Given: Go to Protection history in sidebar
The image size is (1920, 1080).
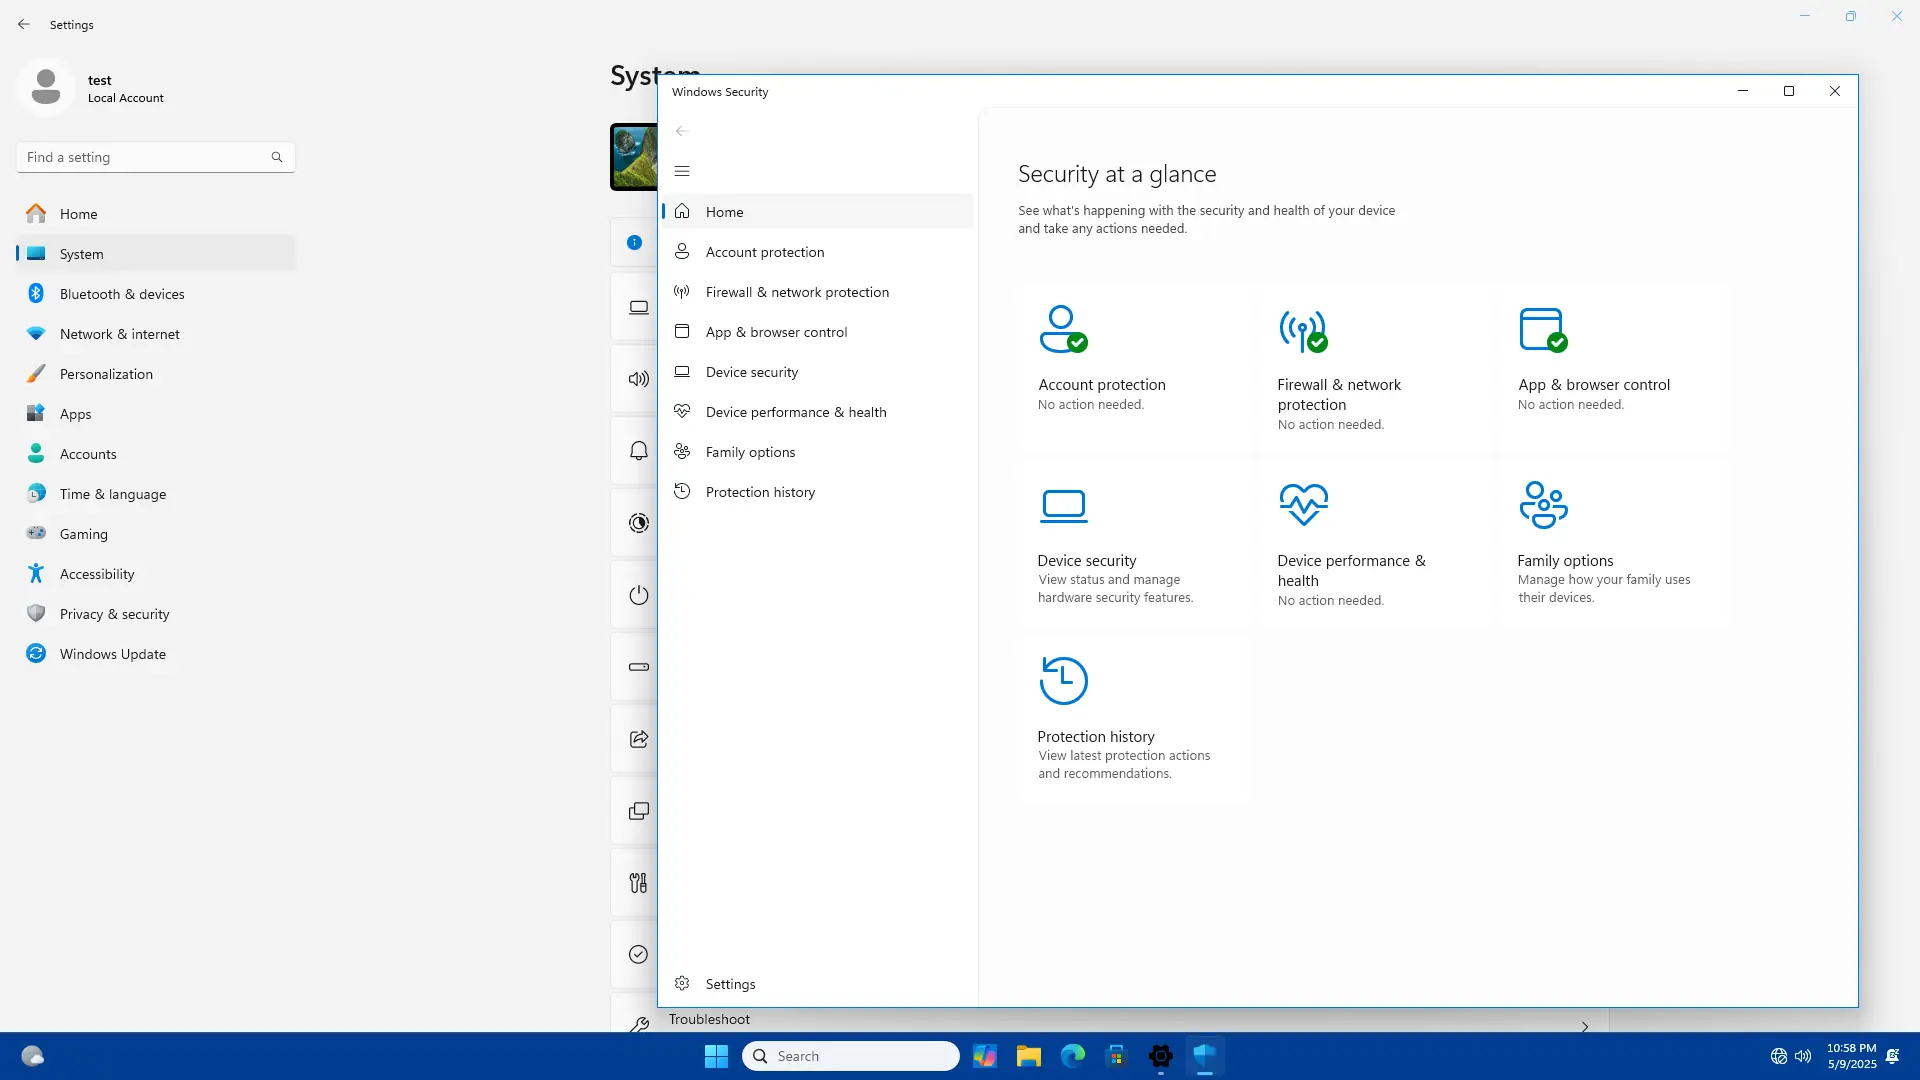Looking at the screenshot, I should pyautogui.click(x=759, y=492).
